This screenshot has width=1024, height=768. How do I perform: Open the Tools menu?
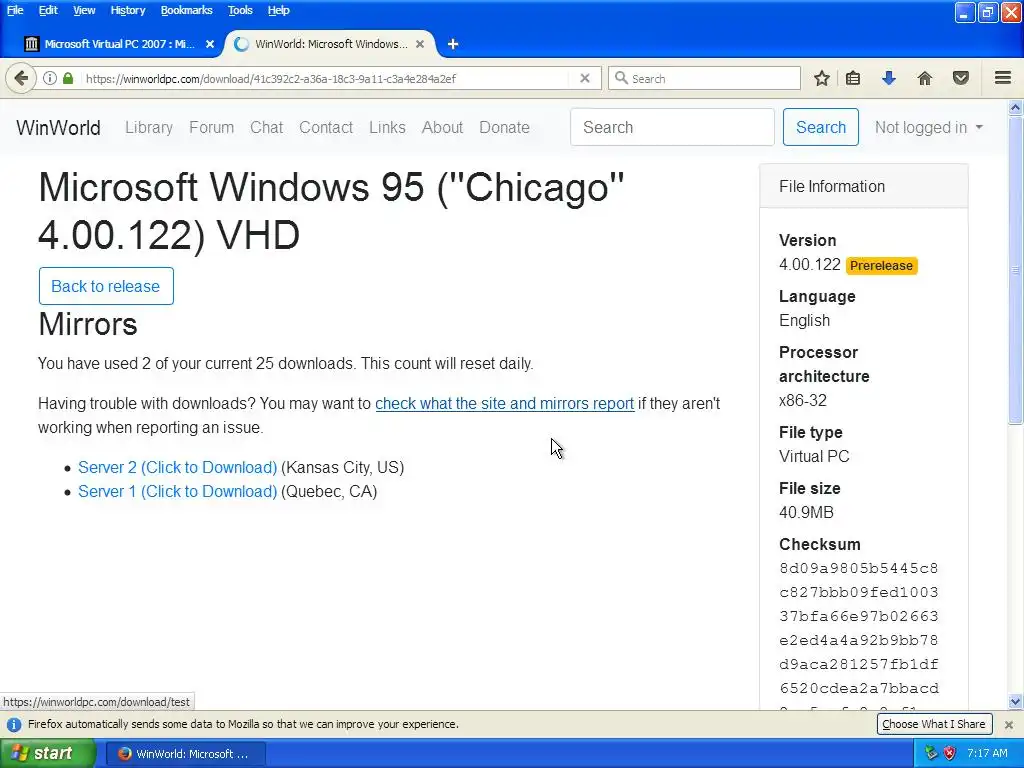coord(240,10)
